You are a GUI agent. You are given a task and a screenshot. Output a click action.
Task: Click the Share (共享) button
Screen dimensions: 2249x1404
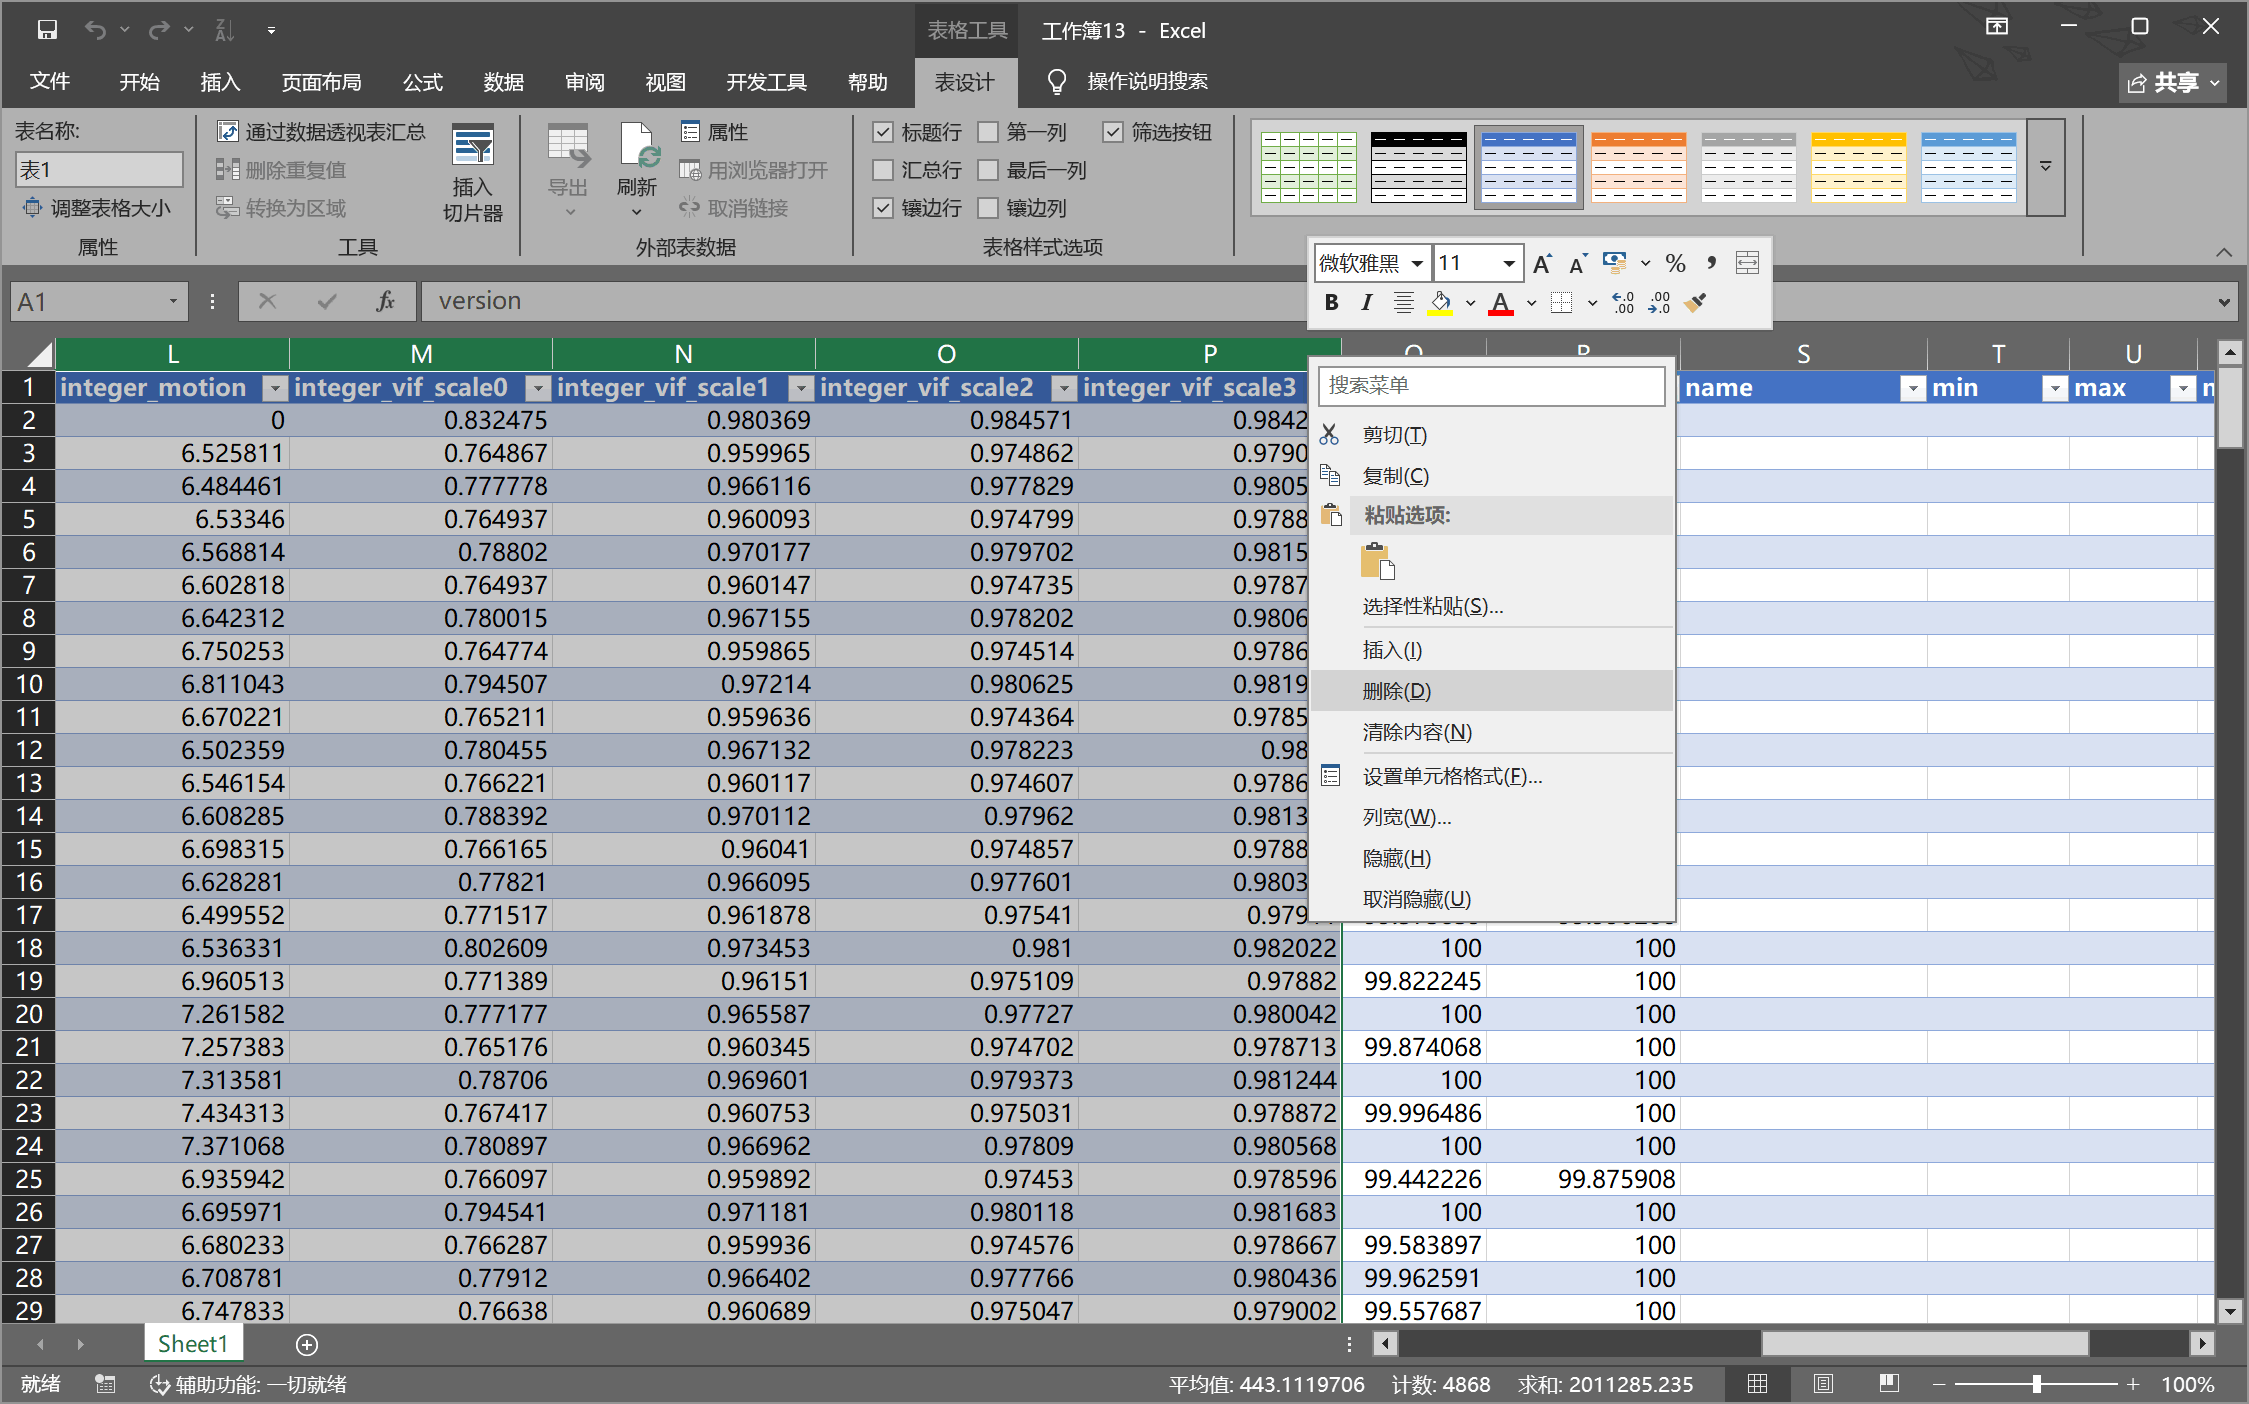click(x=2174, y=82)
